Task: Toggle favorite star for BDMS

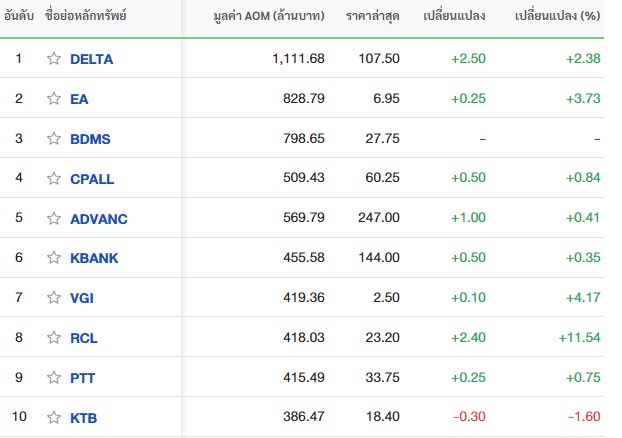Action: coord(54,138)
